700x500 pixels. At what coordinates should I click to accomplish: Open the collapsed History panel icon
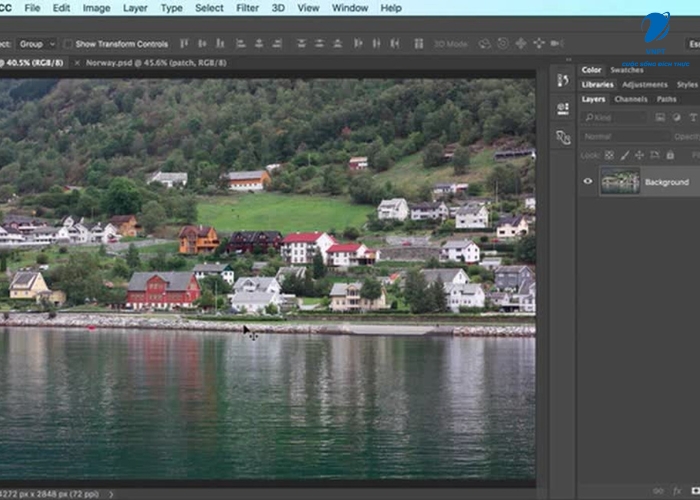[563, 80]
